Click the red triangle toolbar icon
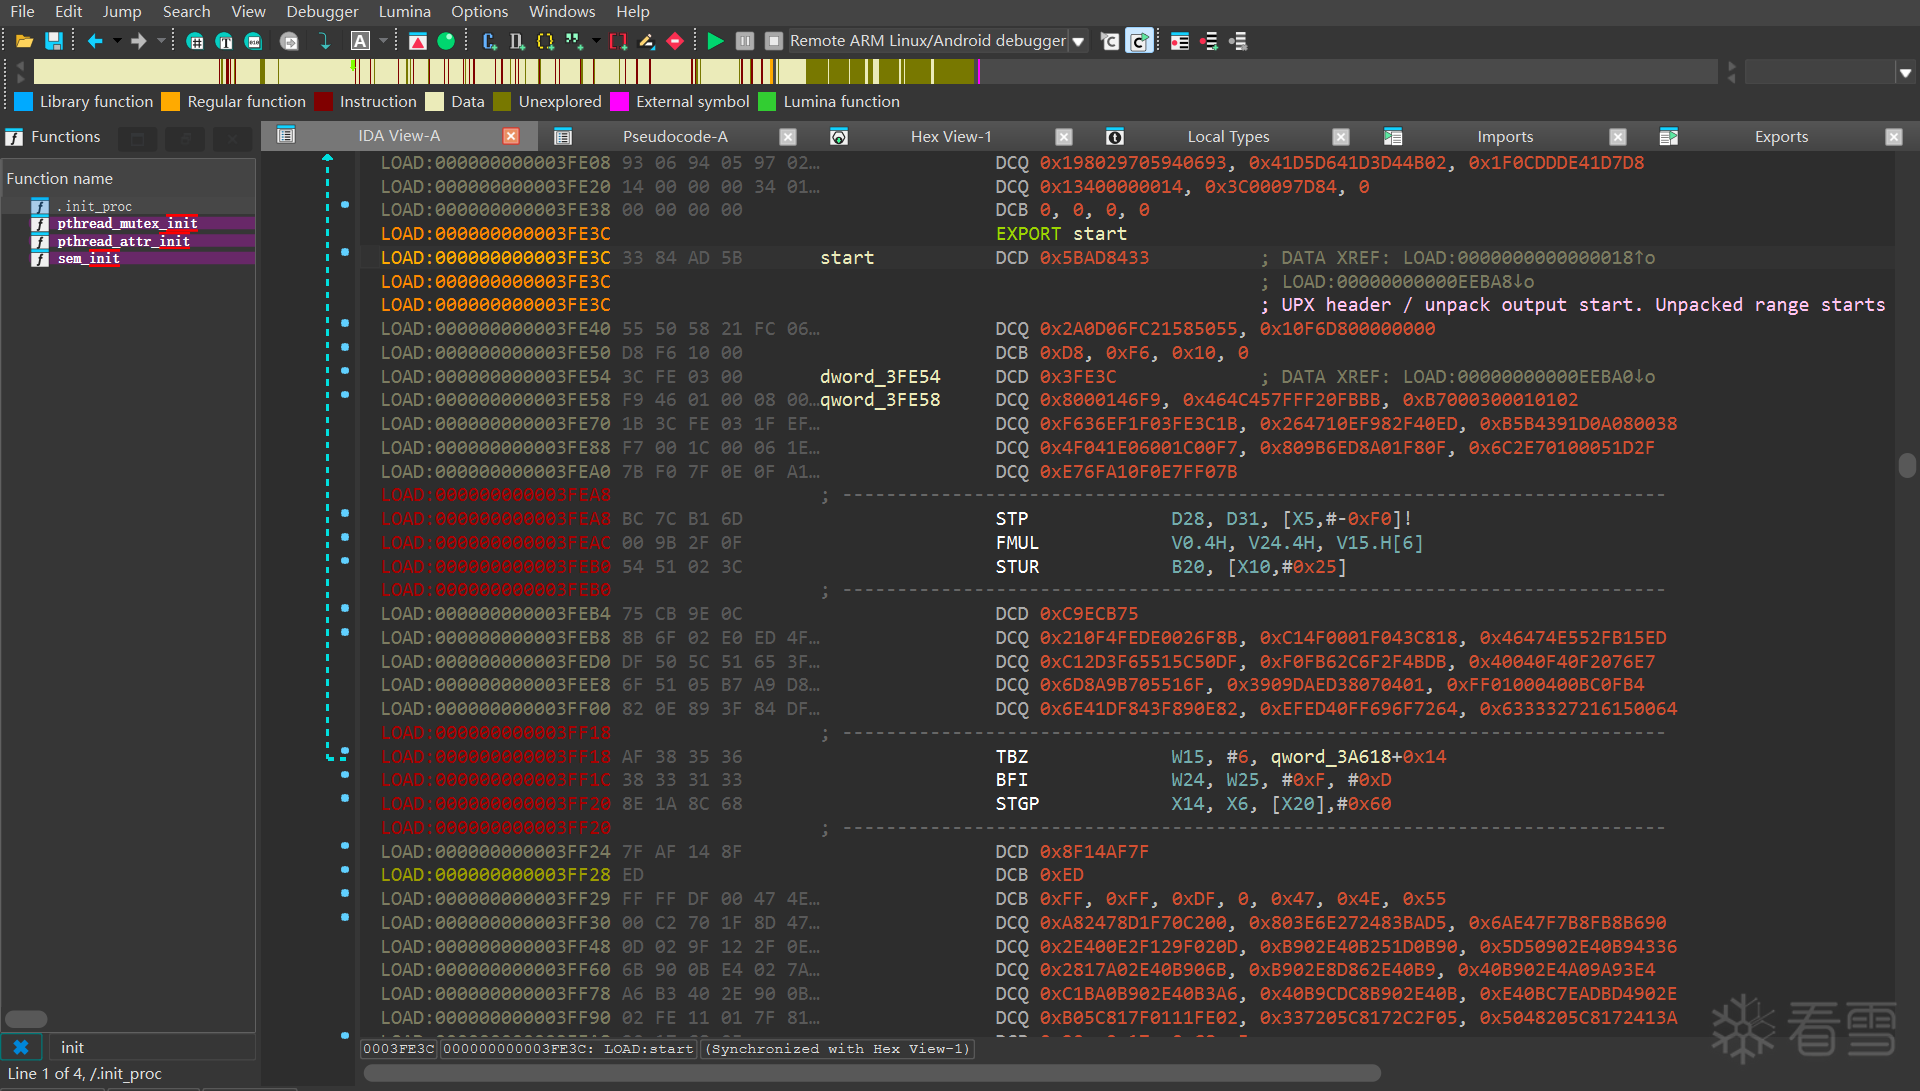Viewport: 1920px width, 1091px height. click(418, 41)
